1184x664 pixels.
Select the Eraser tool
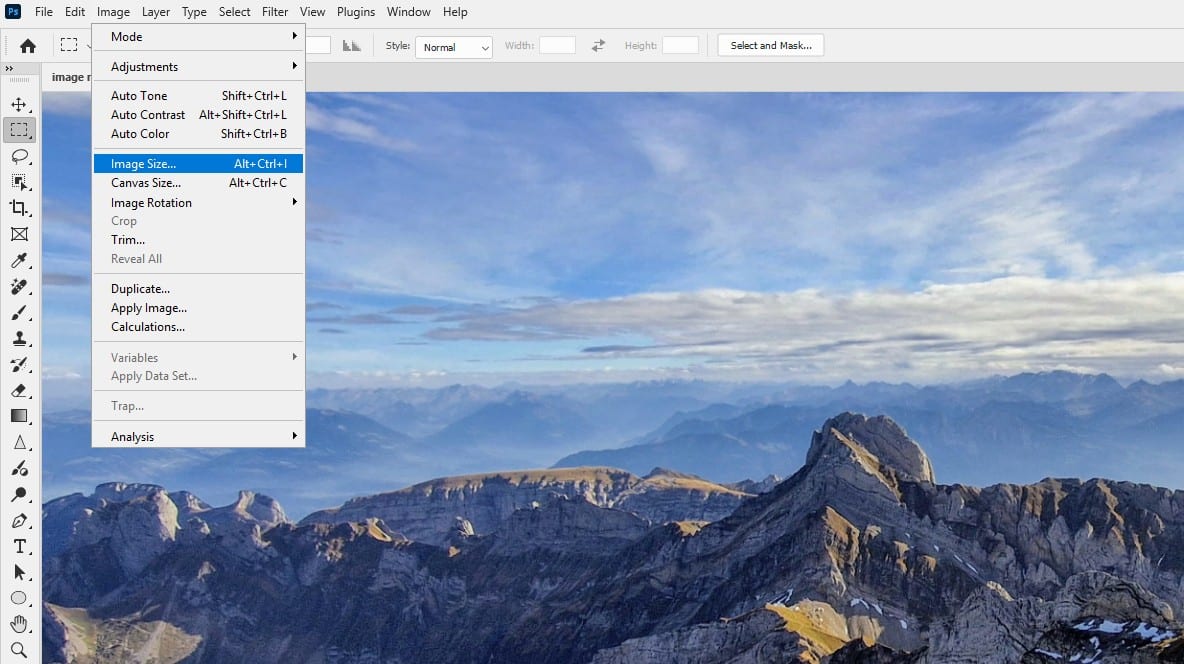tap(19, 391)
